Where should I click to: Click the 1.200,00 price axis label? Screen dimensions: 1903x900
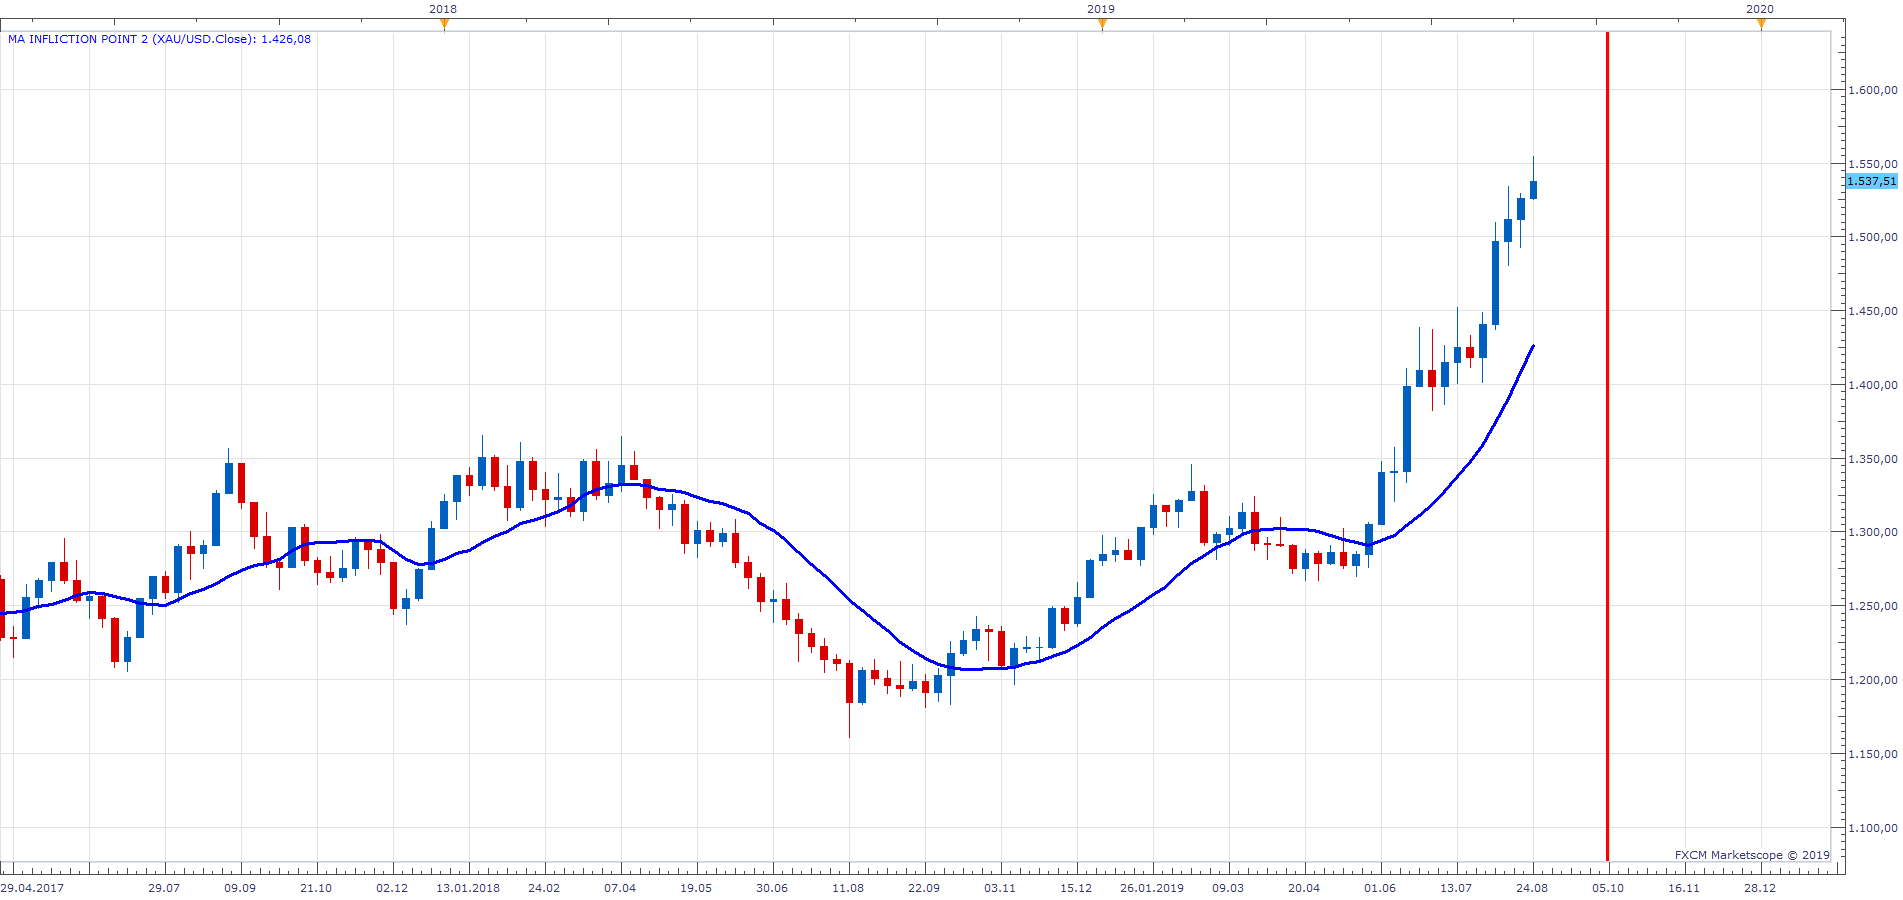1872,680
